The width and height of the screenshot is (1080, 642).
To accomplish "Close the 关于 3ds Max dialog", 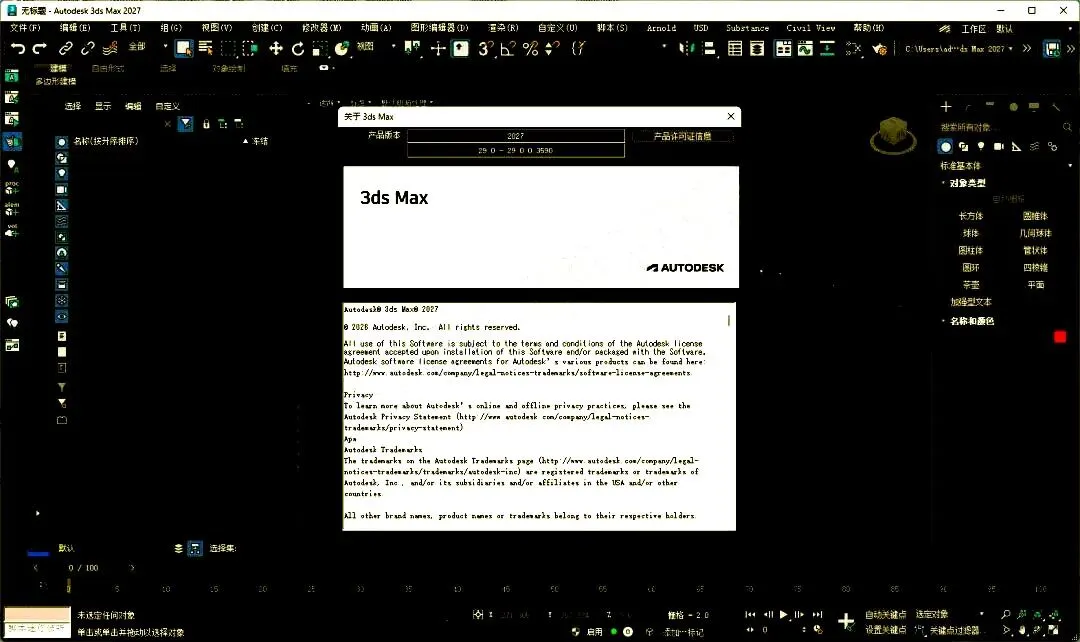I will tap(731, 116).
